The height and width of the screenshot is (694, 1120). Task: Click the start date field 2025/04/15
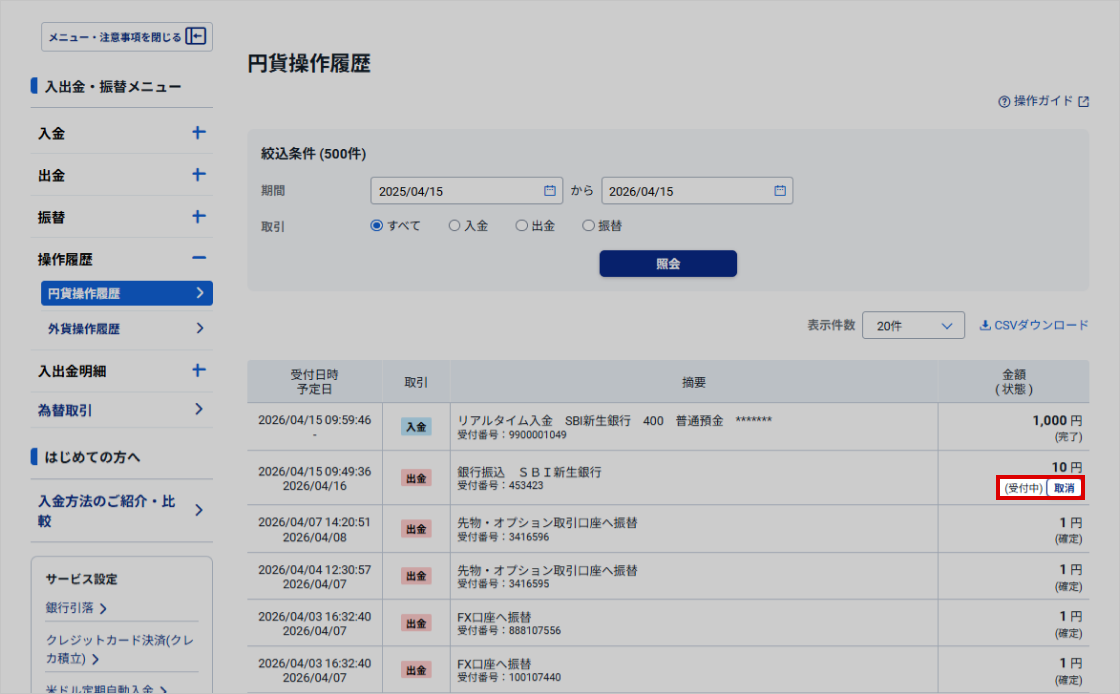(455, 191)
